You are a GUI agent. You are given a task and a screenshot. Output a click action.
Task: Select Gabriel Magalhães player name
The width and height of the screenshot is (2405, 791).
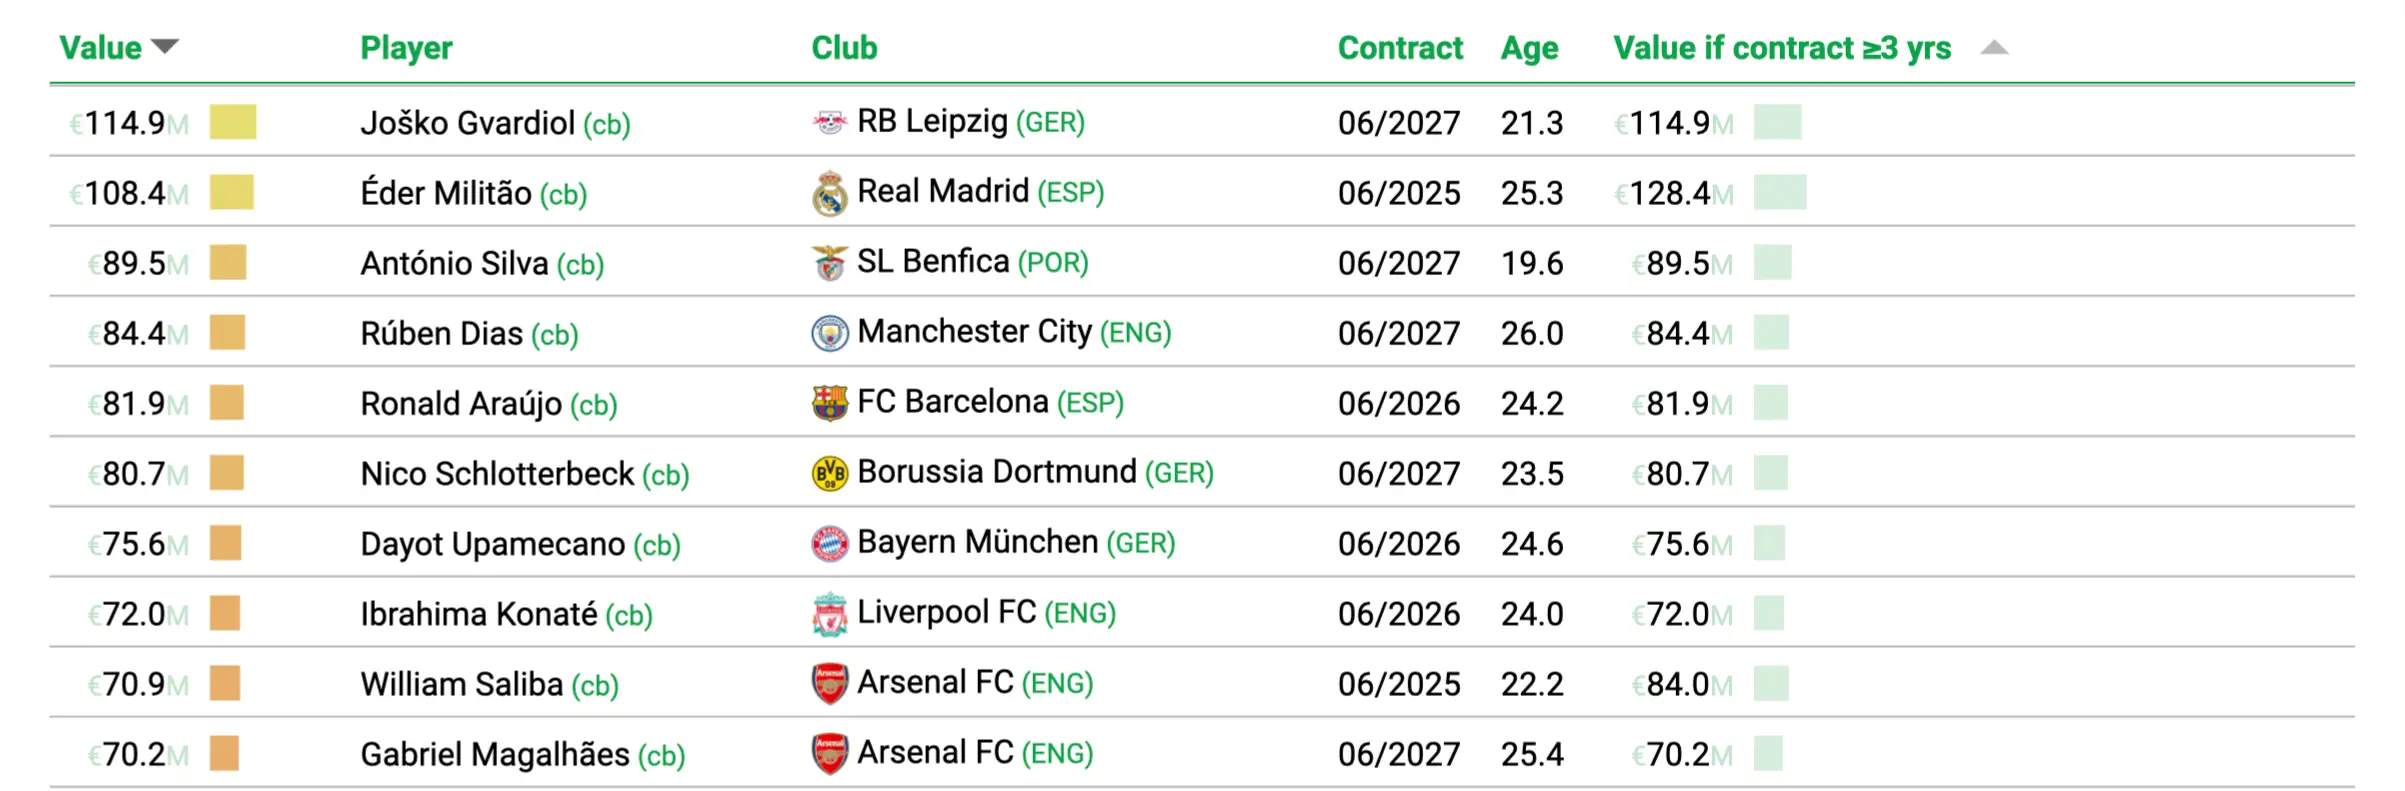(x=495, y=754)
